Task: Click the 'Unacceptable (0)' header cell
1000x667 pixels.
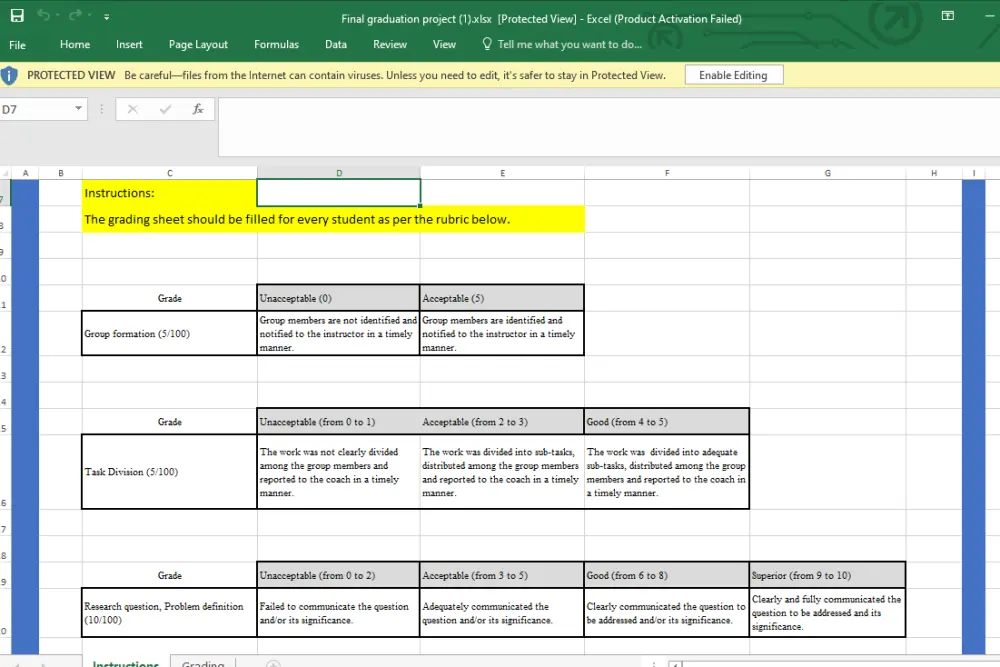Action: (339, 298)
